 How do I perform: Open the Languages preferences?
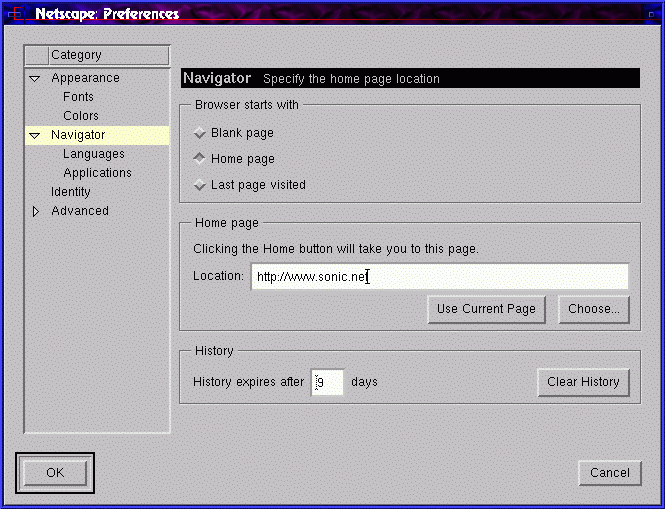[x=94, y=154]
